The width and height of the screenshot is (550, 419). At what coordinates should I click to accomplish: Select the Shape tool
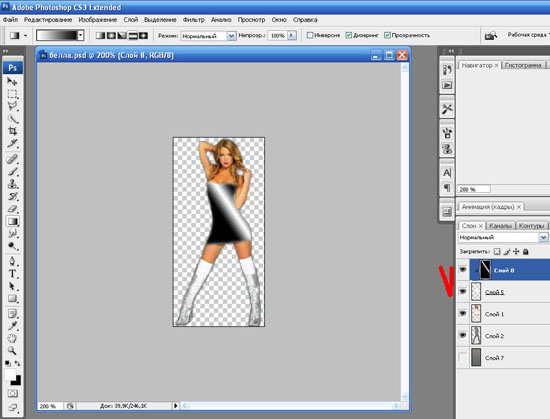[x=12, y=298]
